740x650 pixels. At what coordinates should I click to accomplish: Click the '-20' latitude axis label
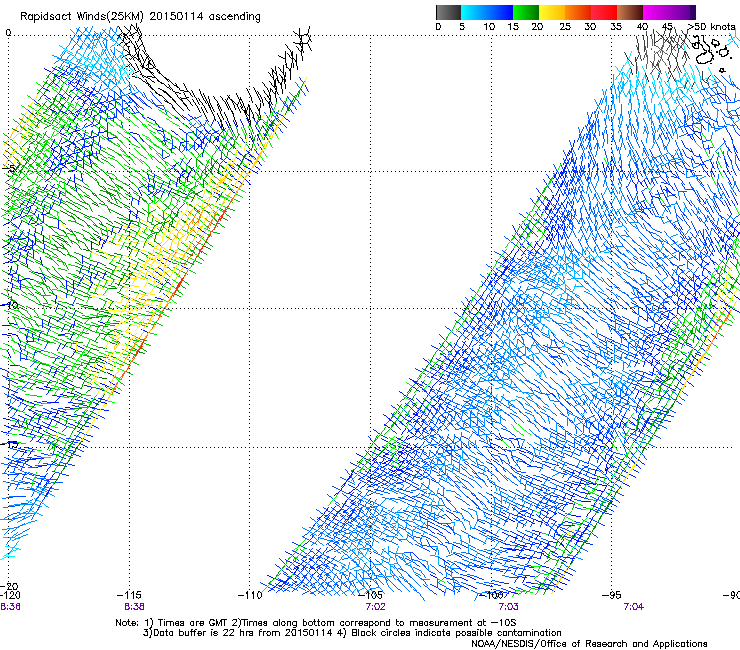click(9, 586)
